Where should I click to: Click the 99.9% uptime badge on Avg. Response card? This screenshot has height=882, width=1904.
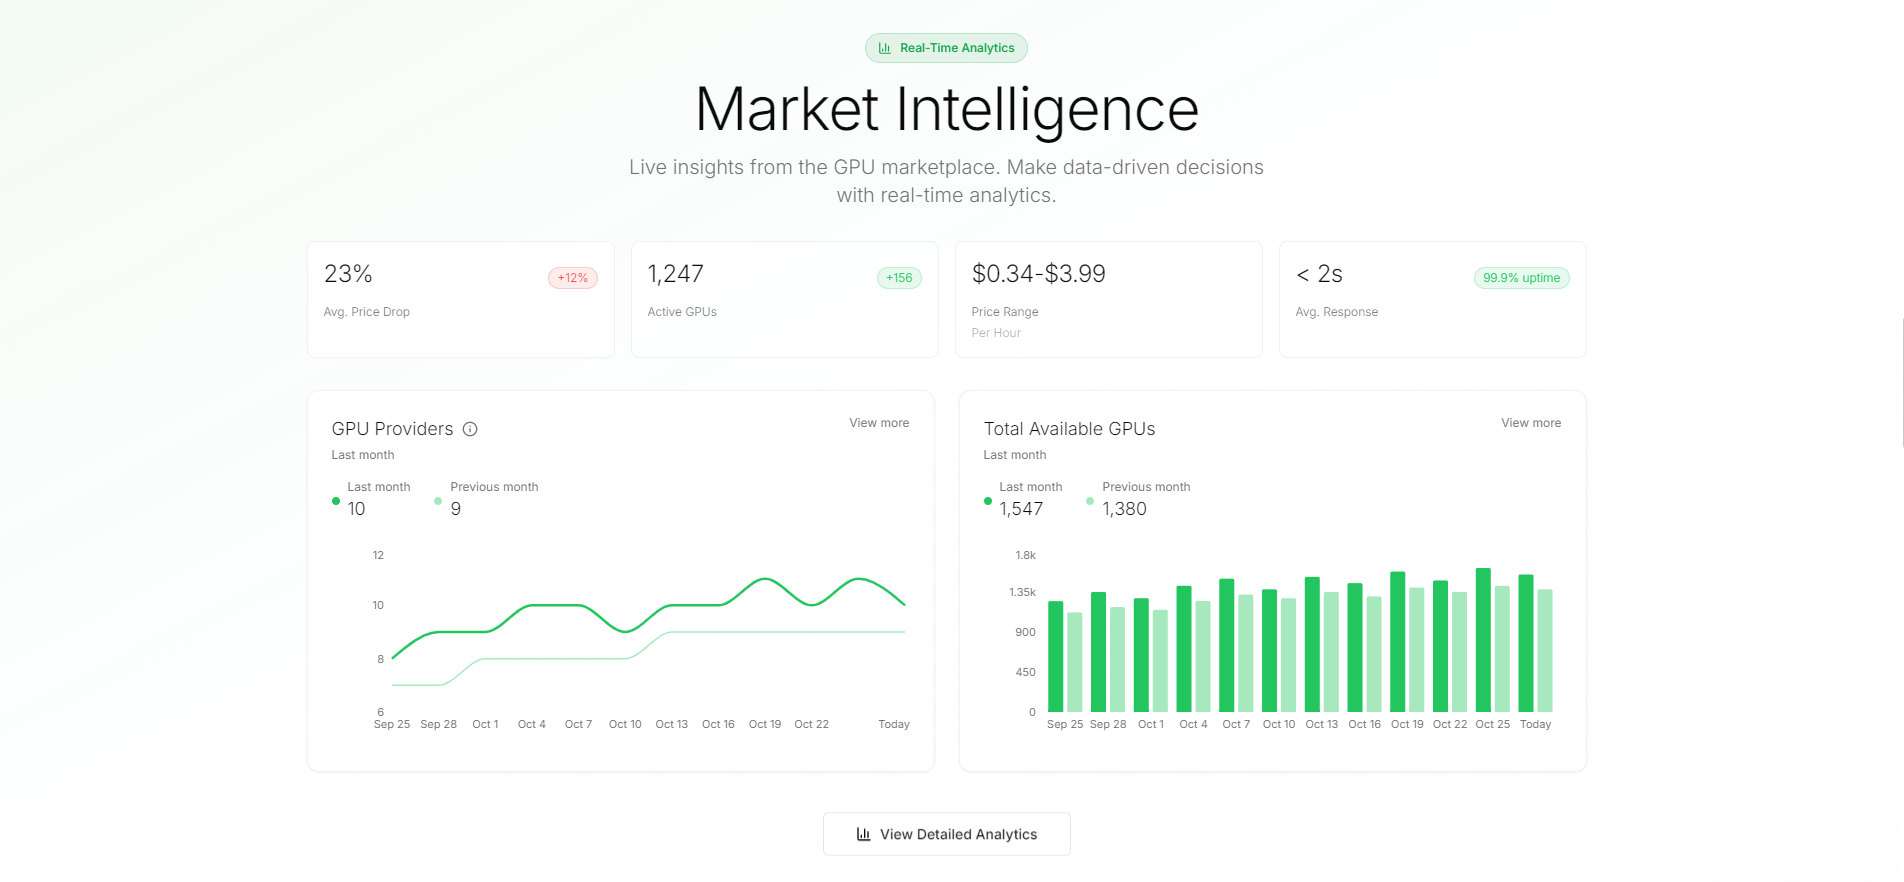1521,277
